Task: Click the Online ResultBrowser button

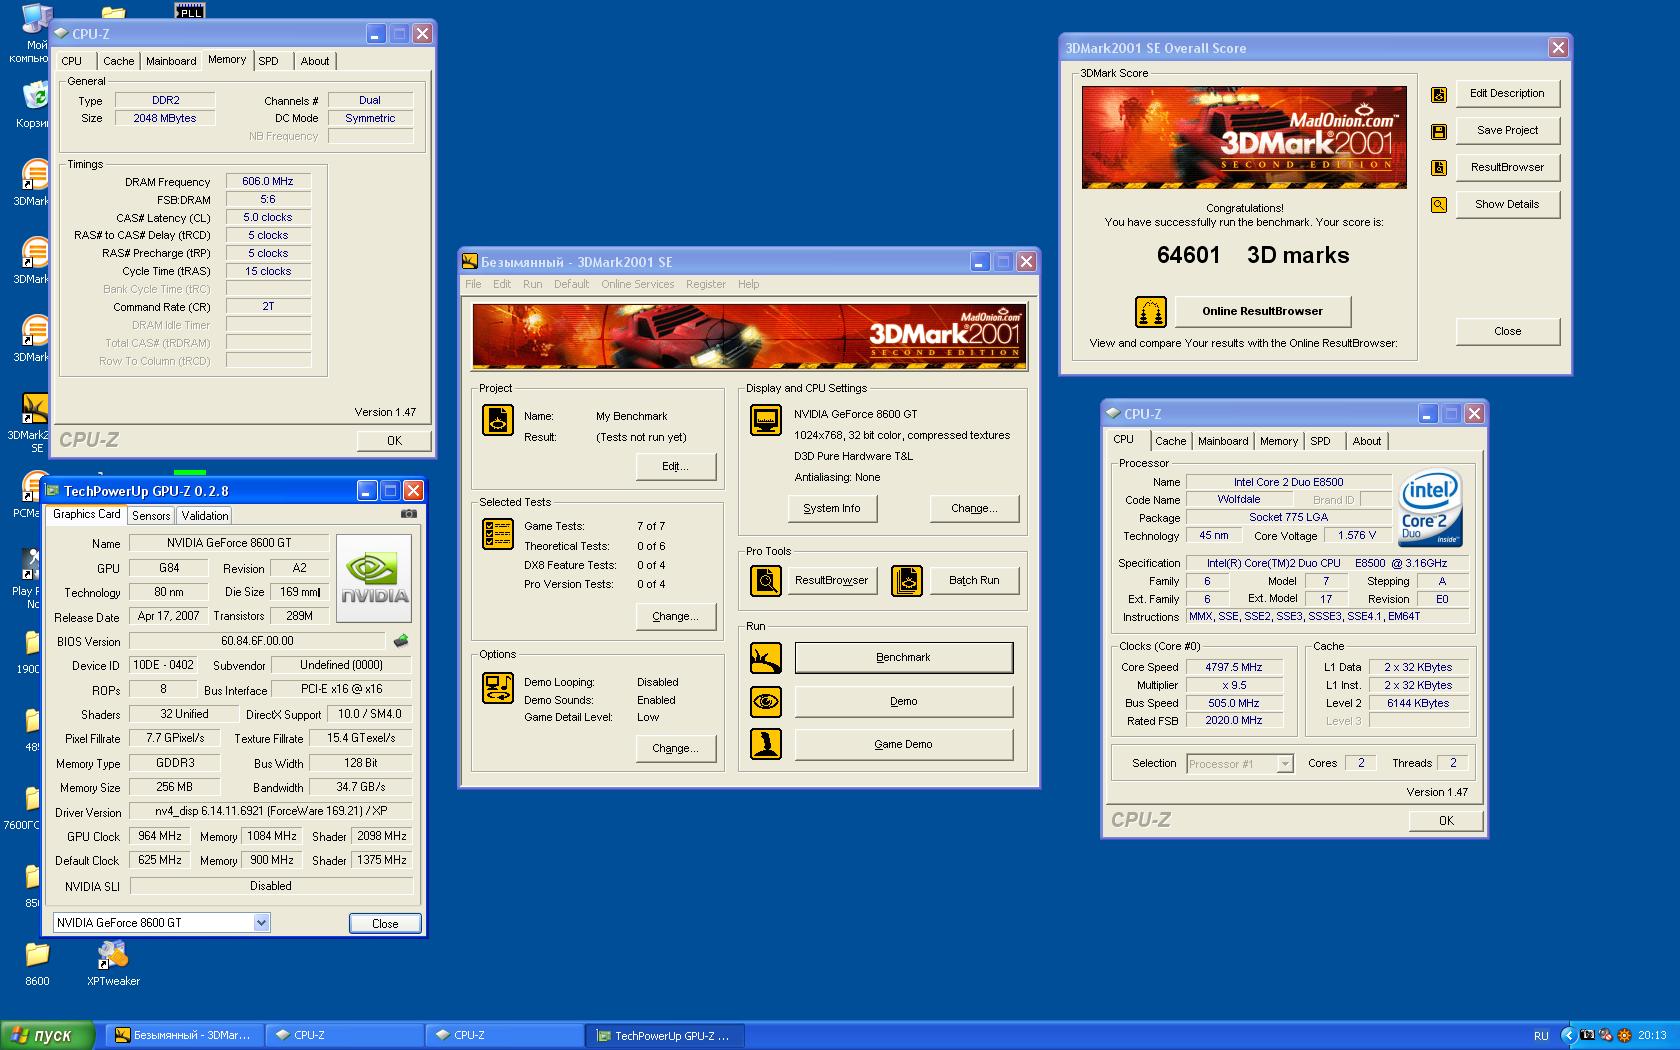Action: (x=1262, y=311)
